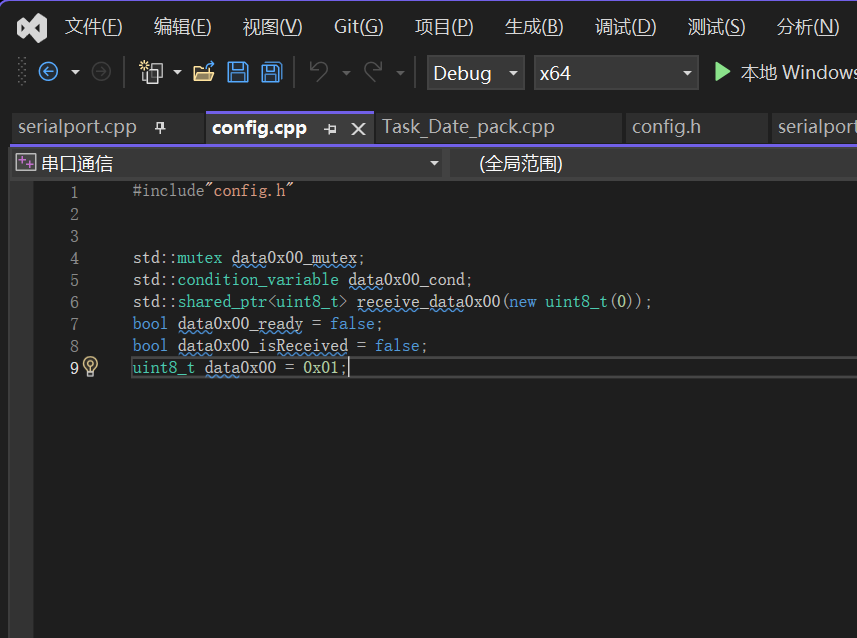Open the 生成(B) menu
The image size is (857, 638).
(x=534, y=27)
